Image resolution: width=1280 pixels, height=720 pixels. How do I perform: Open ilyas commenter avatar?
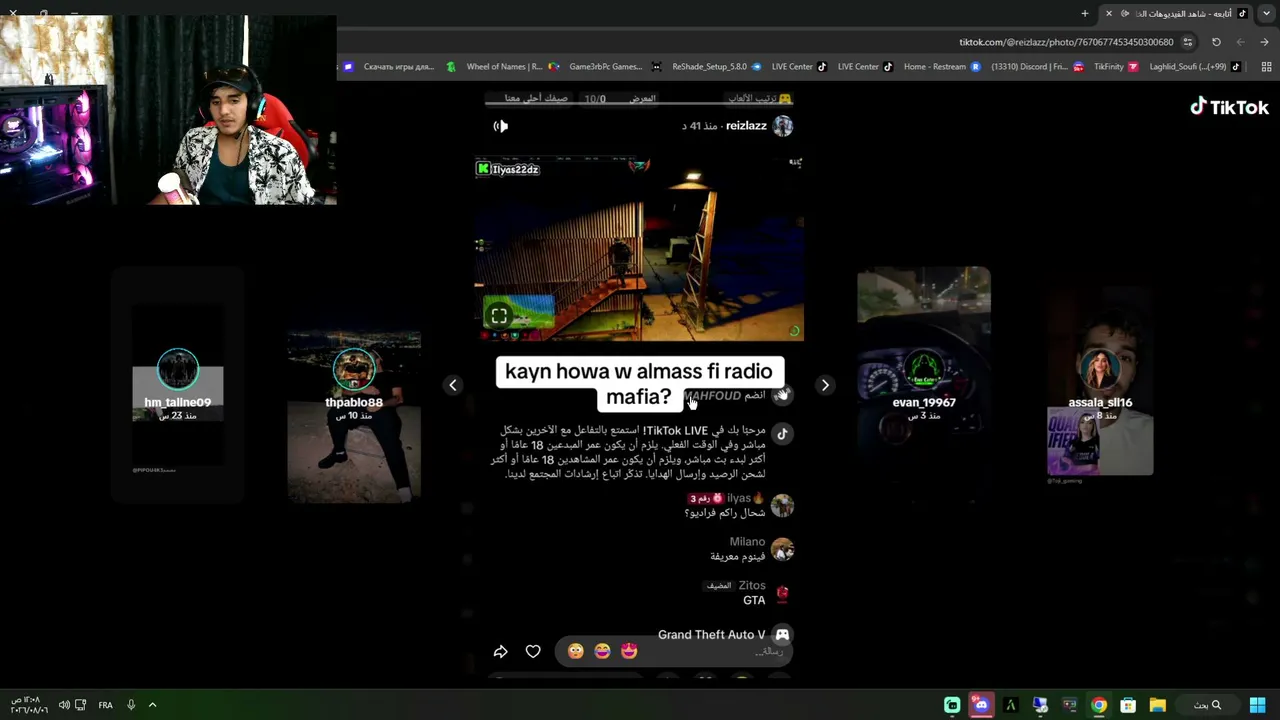(782, 505)
